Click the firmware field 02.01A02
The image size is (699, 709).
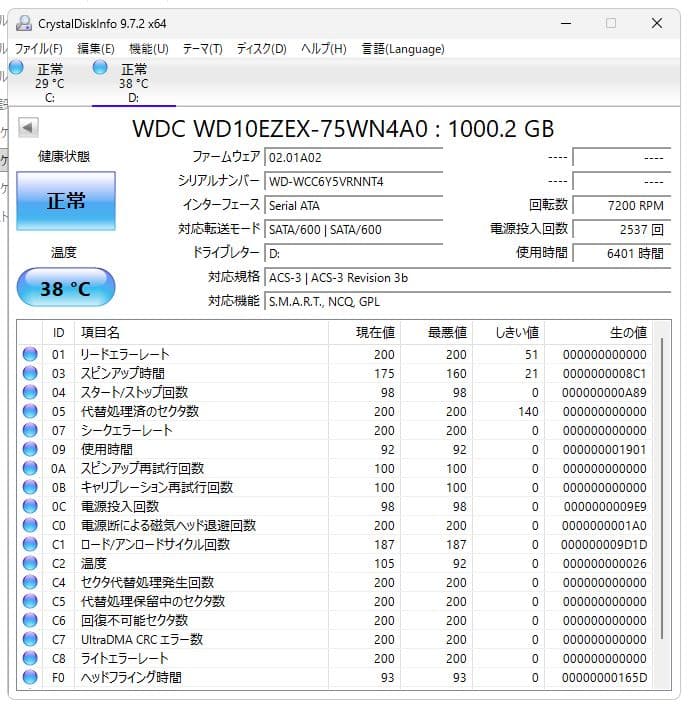pos(354,158)
